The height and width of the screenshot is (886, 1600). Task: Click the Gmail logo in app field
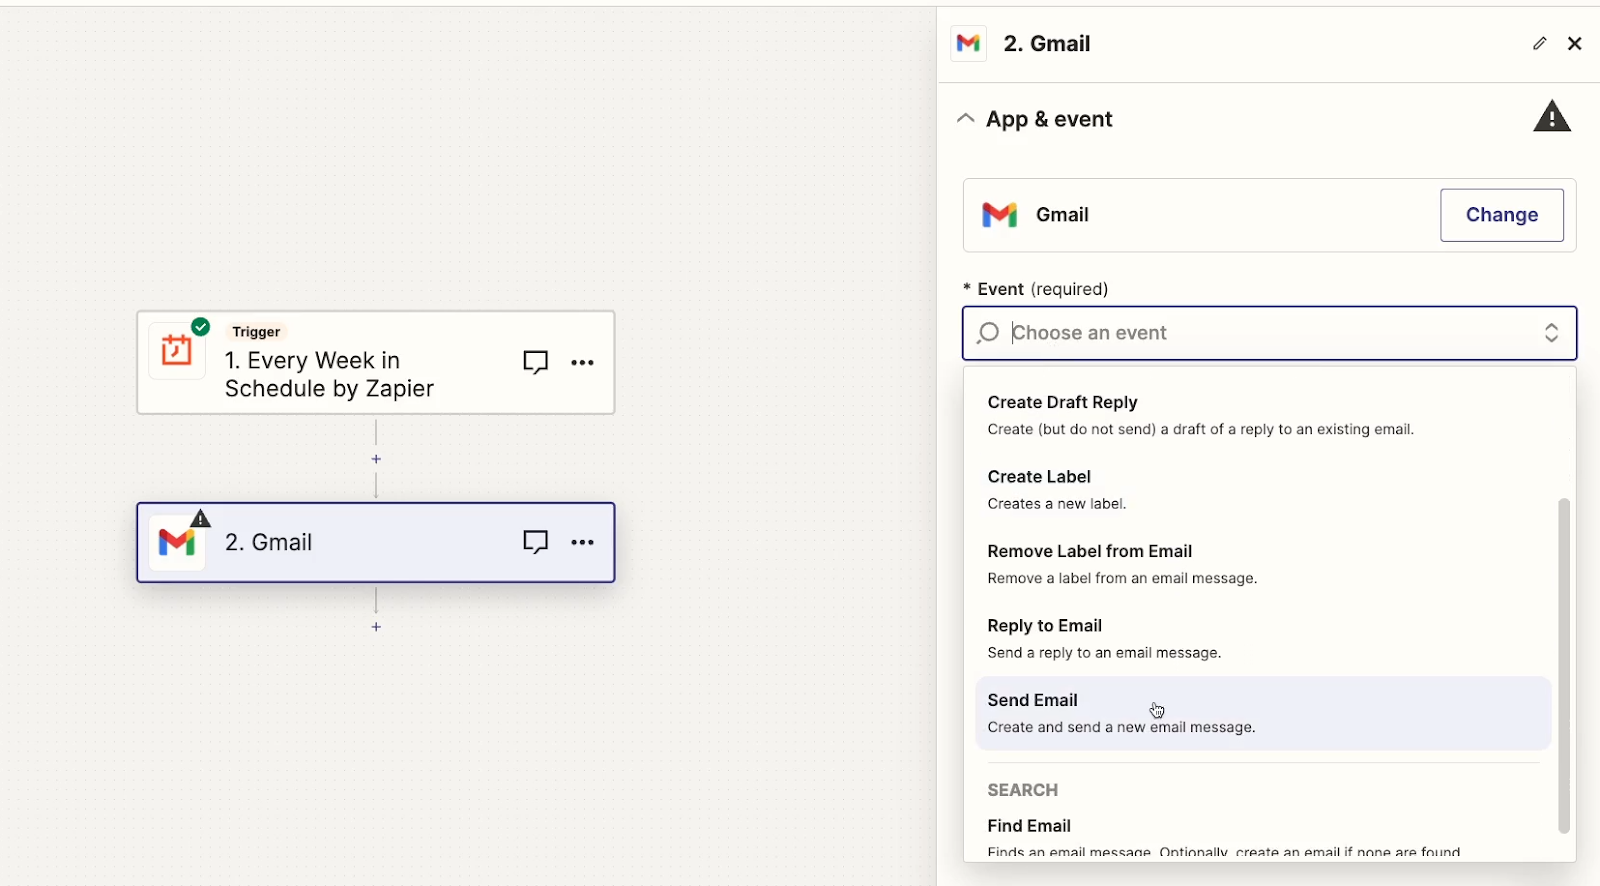[999, 215]
